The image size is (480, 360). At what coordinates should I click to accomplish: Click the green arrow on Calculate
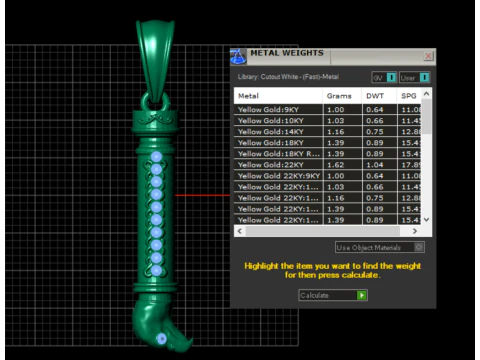362,295
